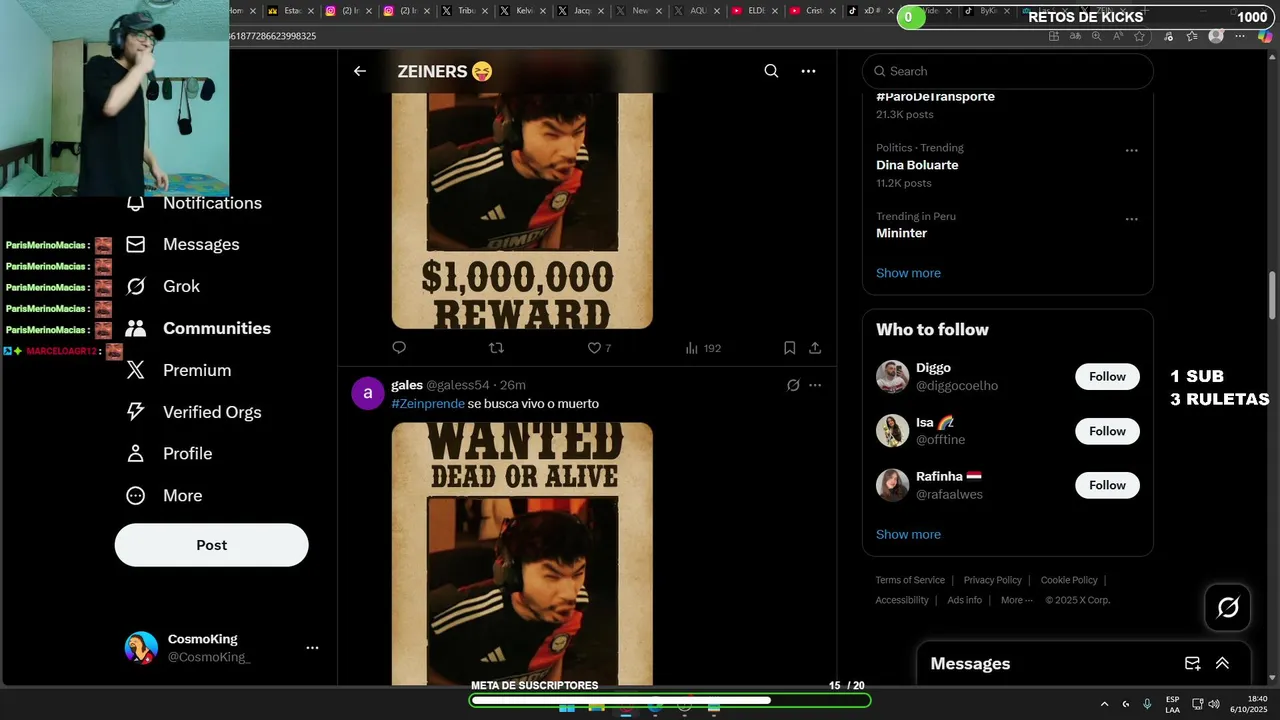Expand the Messages drawer chevrons
Screen dimensions: 1280x720
tap(1222, 663)
